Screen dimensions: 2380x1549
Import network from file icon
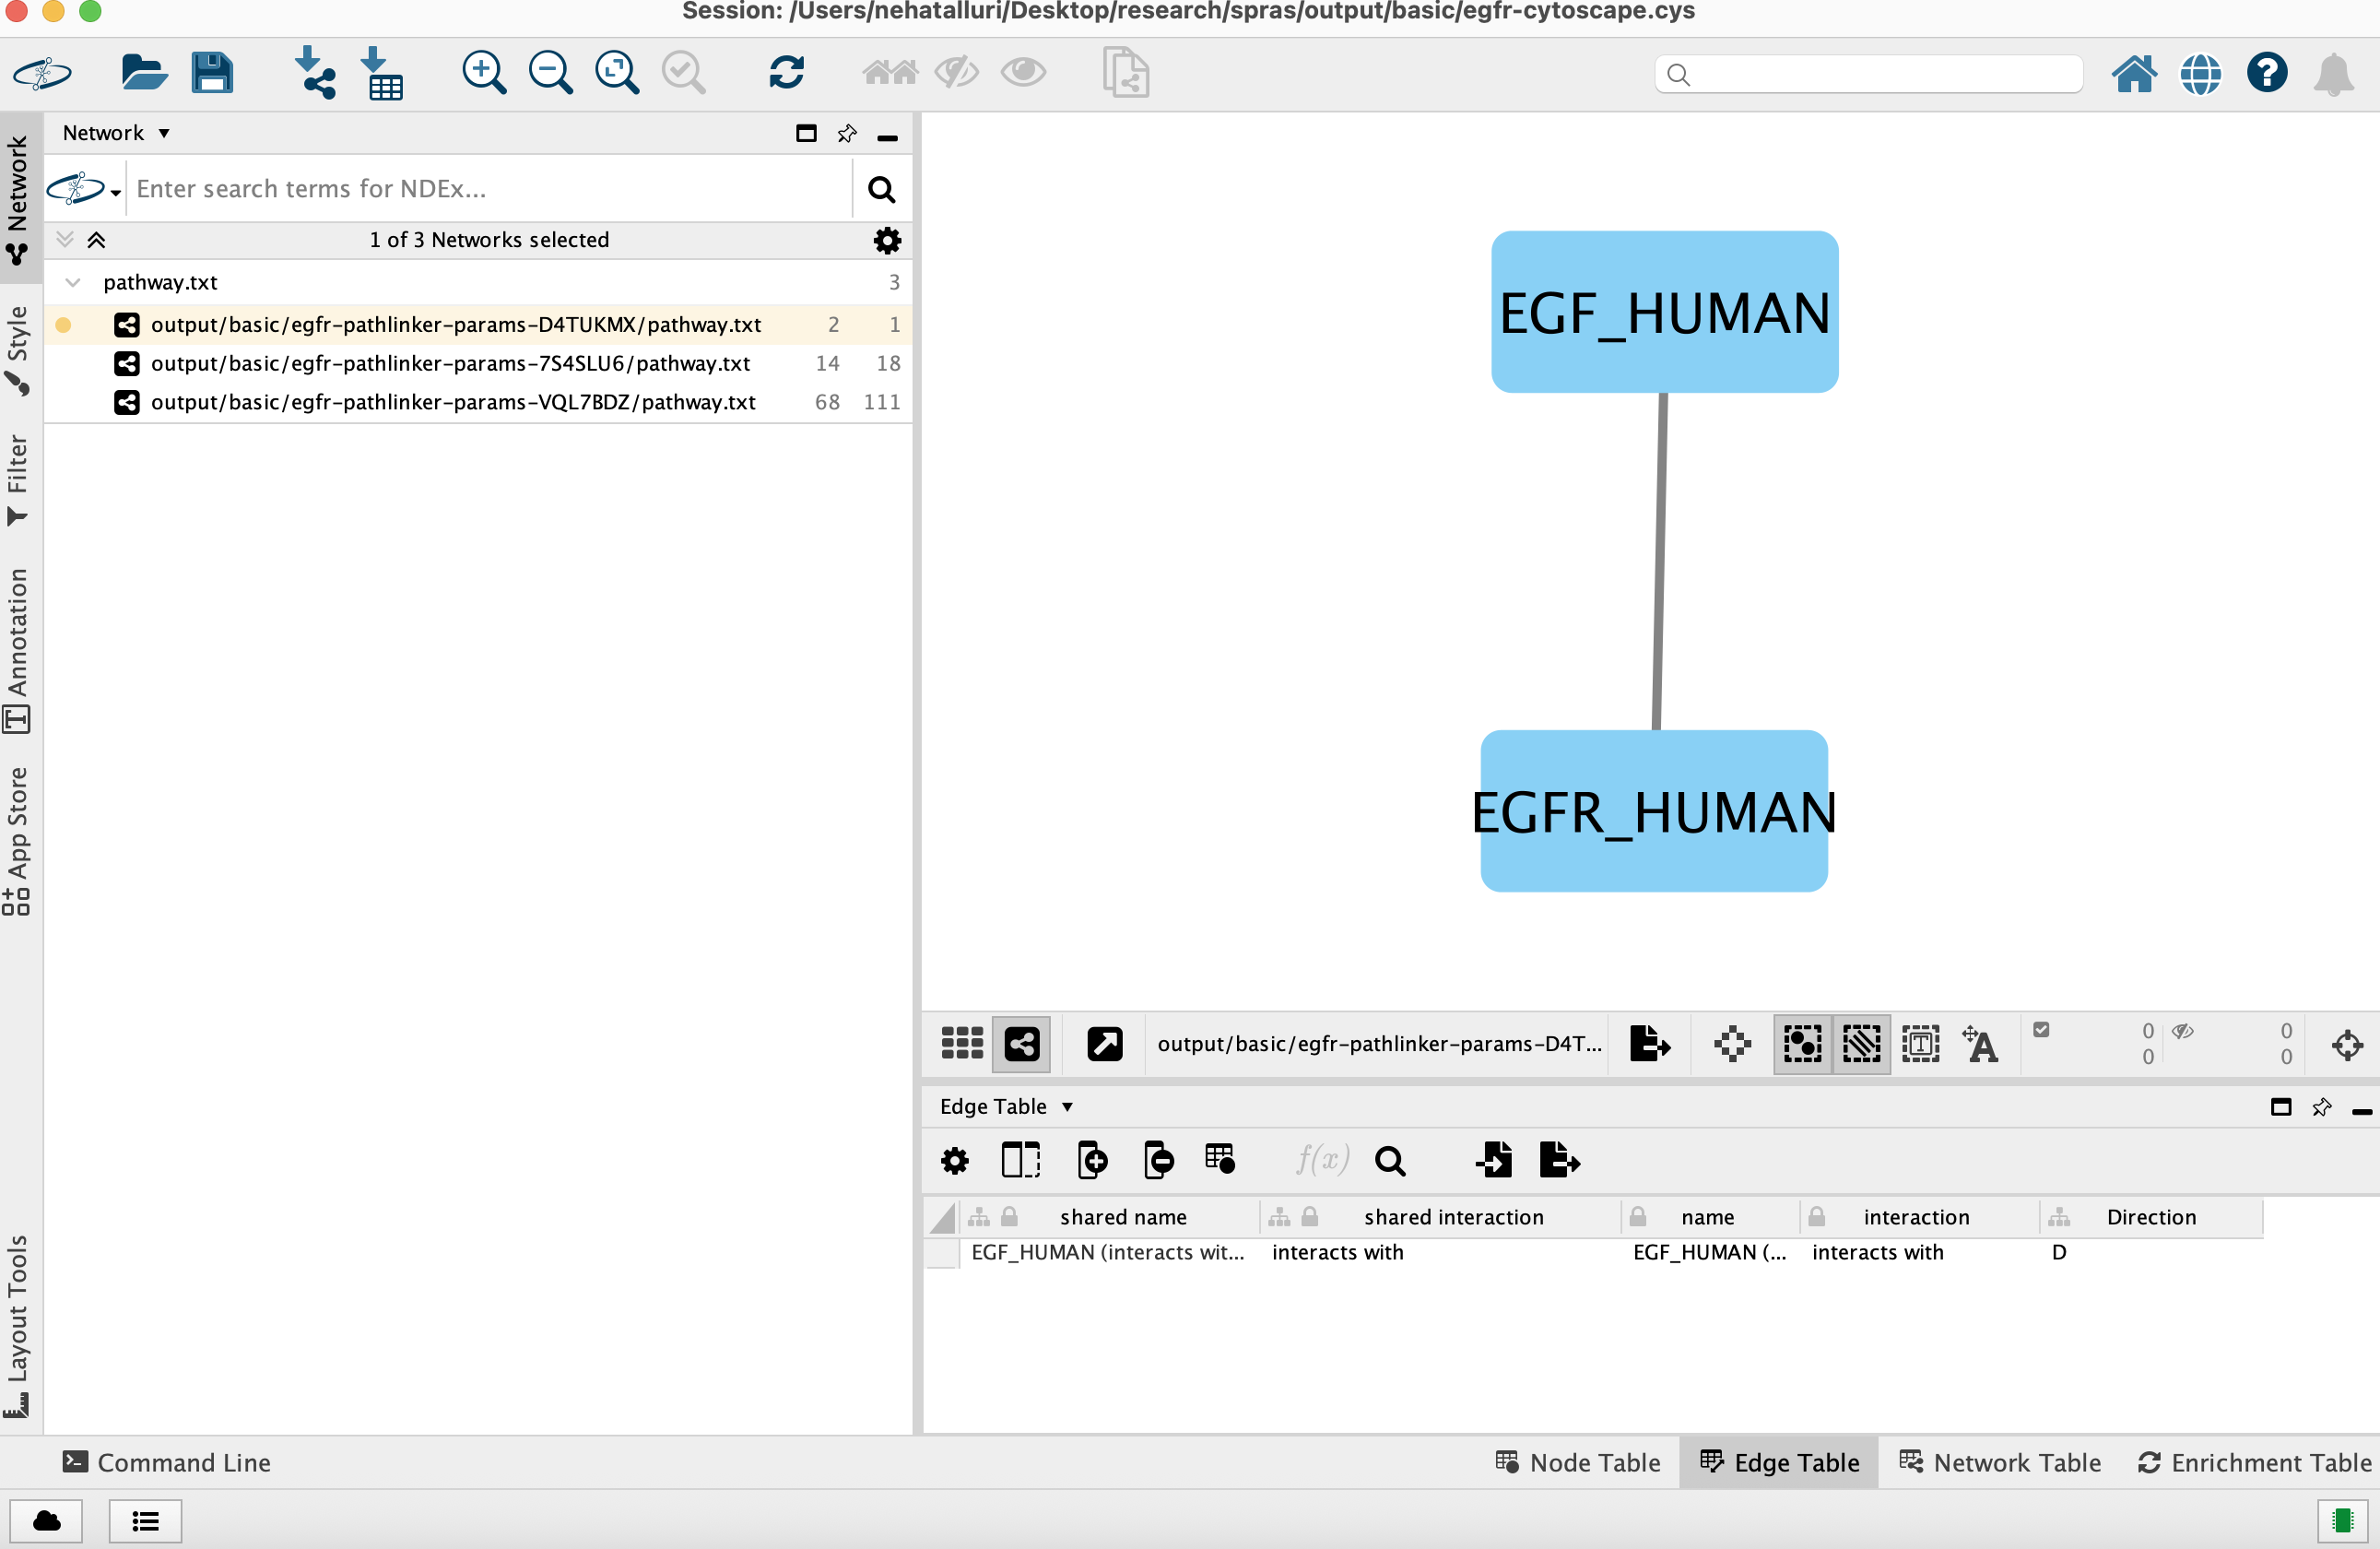[315, 73]
